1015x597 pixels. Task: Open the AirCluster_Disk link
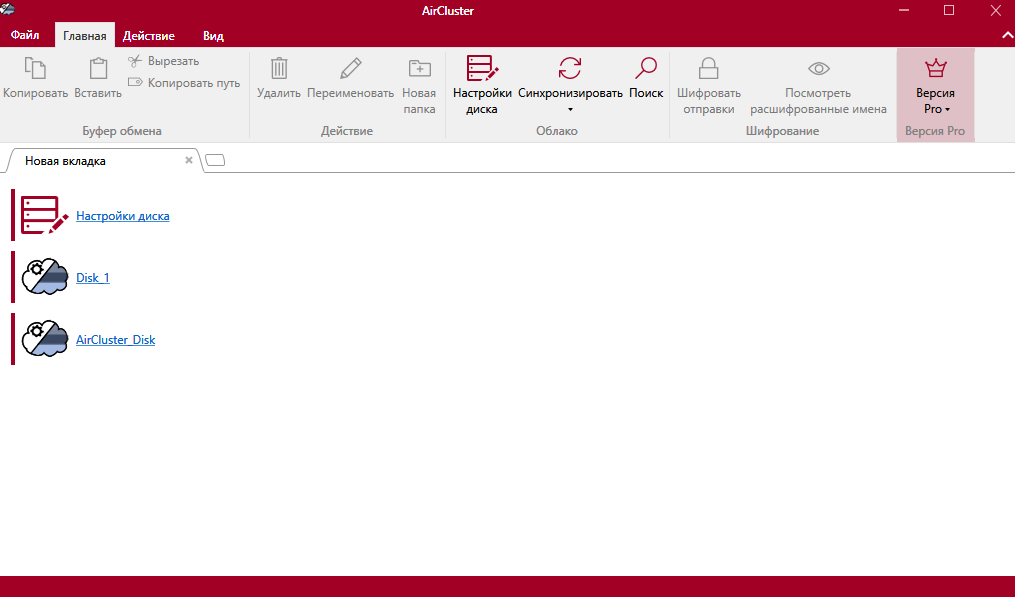(x=115, y=339)
